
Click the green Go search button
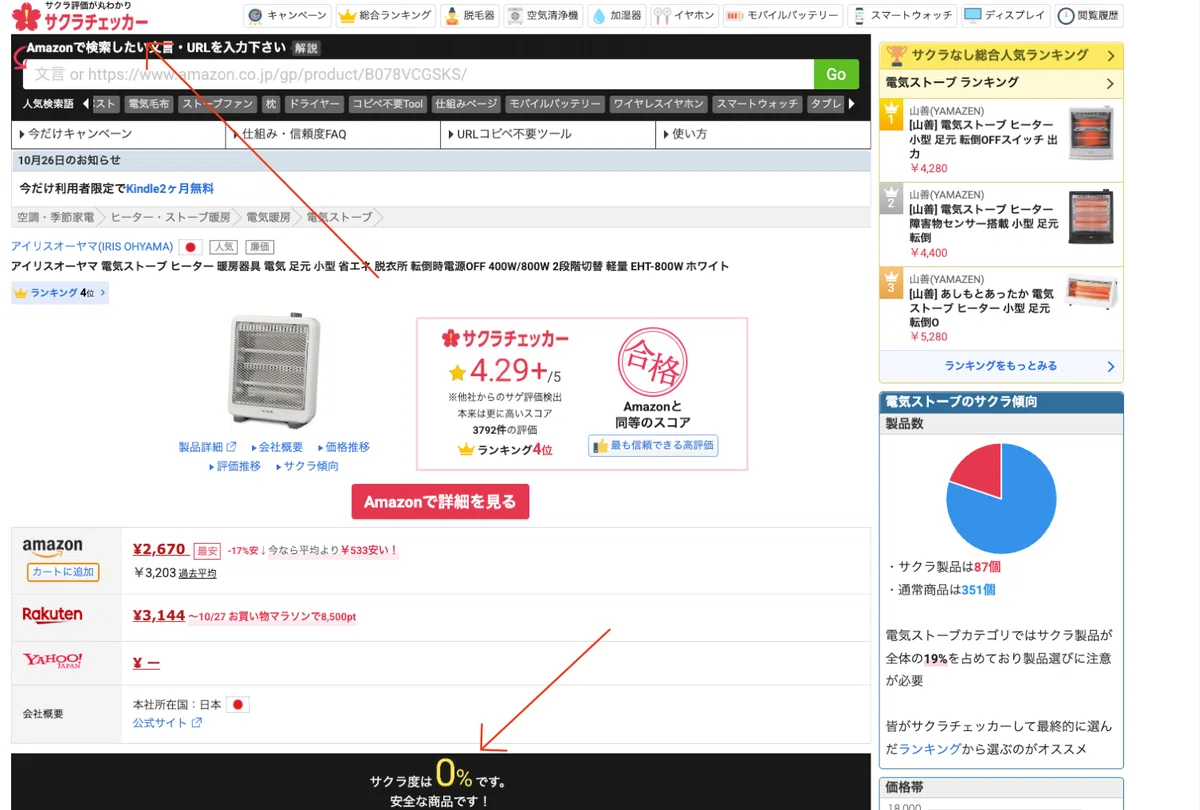point(836,75)
